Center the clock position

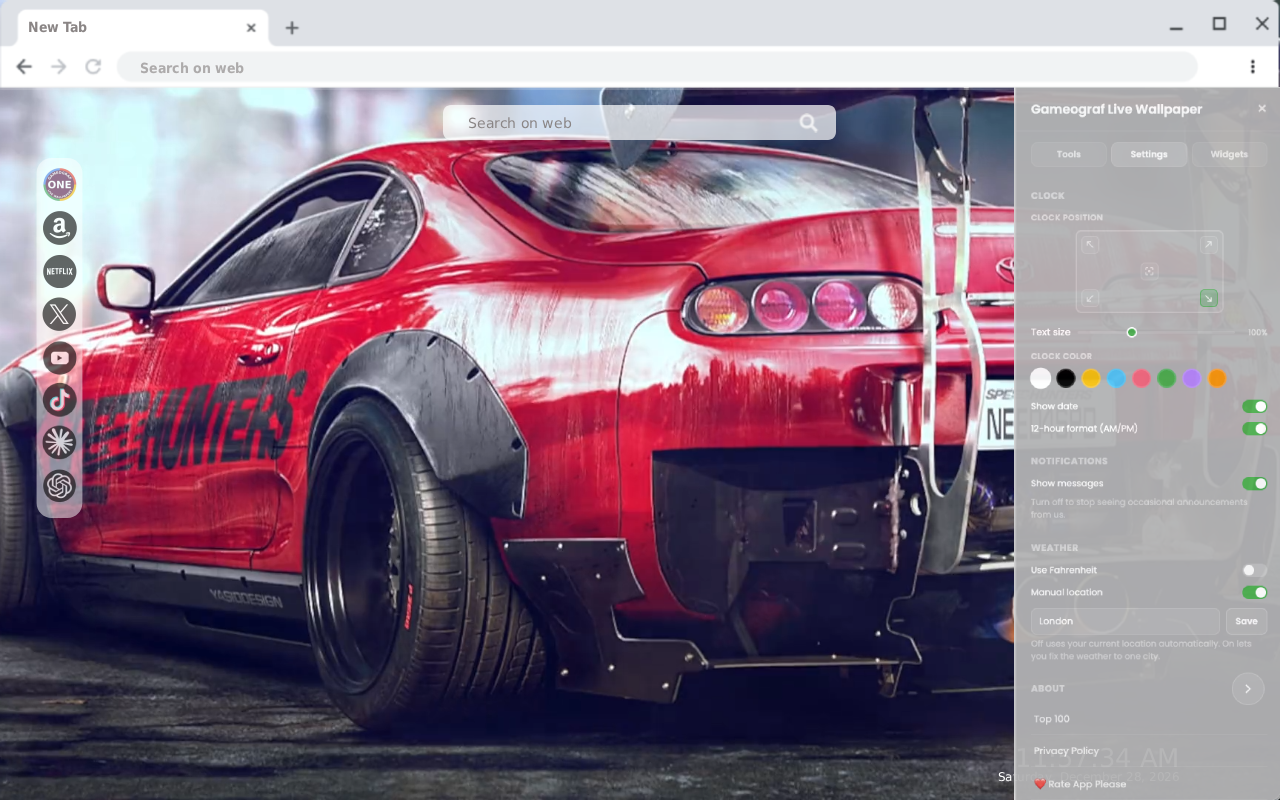1149,271
